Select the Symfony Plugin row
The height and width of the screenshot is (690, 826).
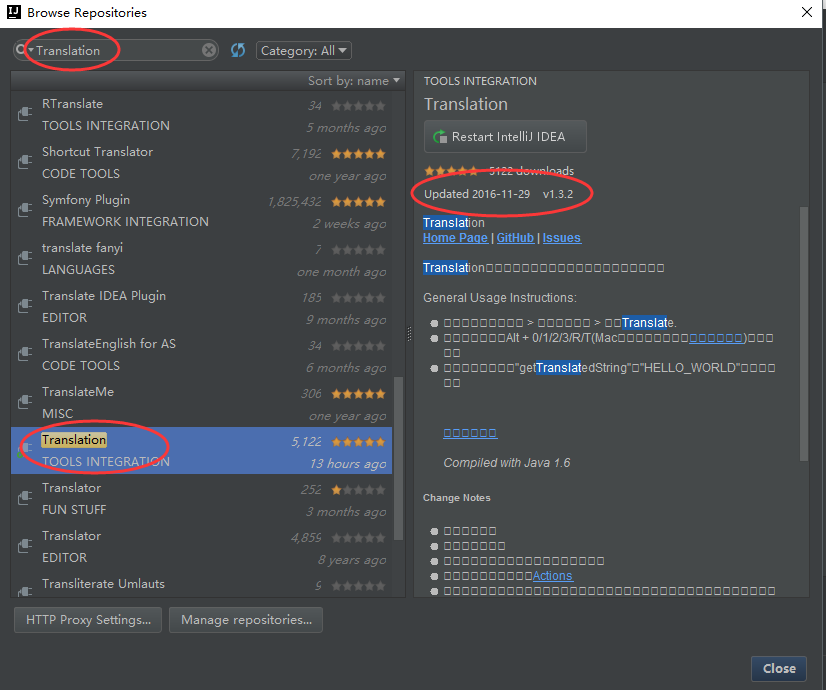coord(202,210)
